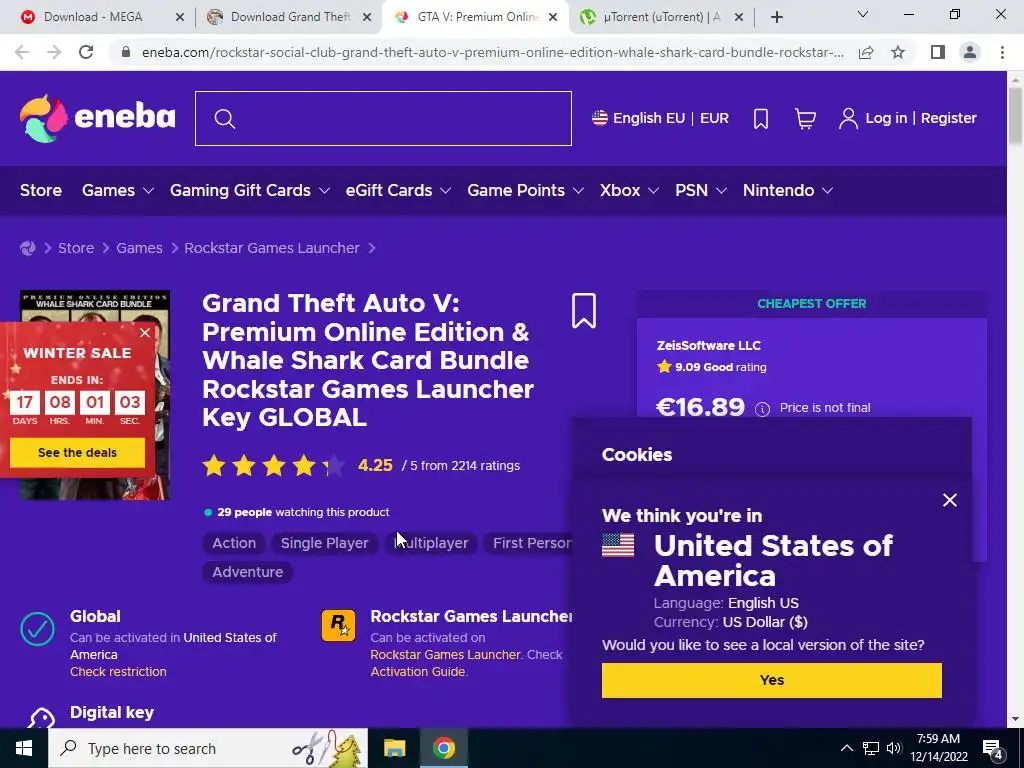Open Chrome side panel icon
The width and height of the screenshot is (1024, 768).
tap(938, 52)
